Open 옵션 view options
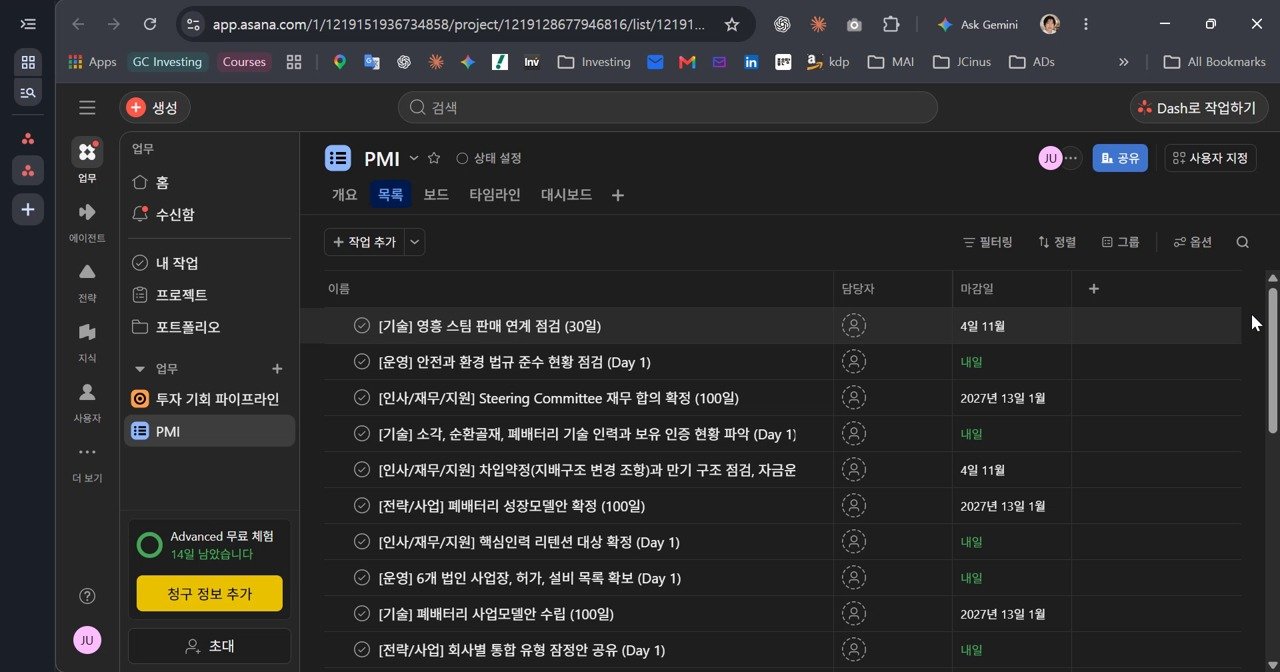 (x=1192, y=242)
